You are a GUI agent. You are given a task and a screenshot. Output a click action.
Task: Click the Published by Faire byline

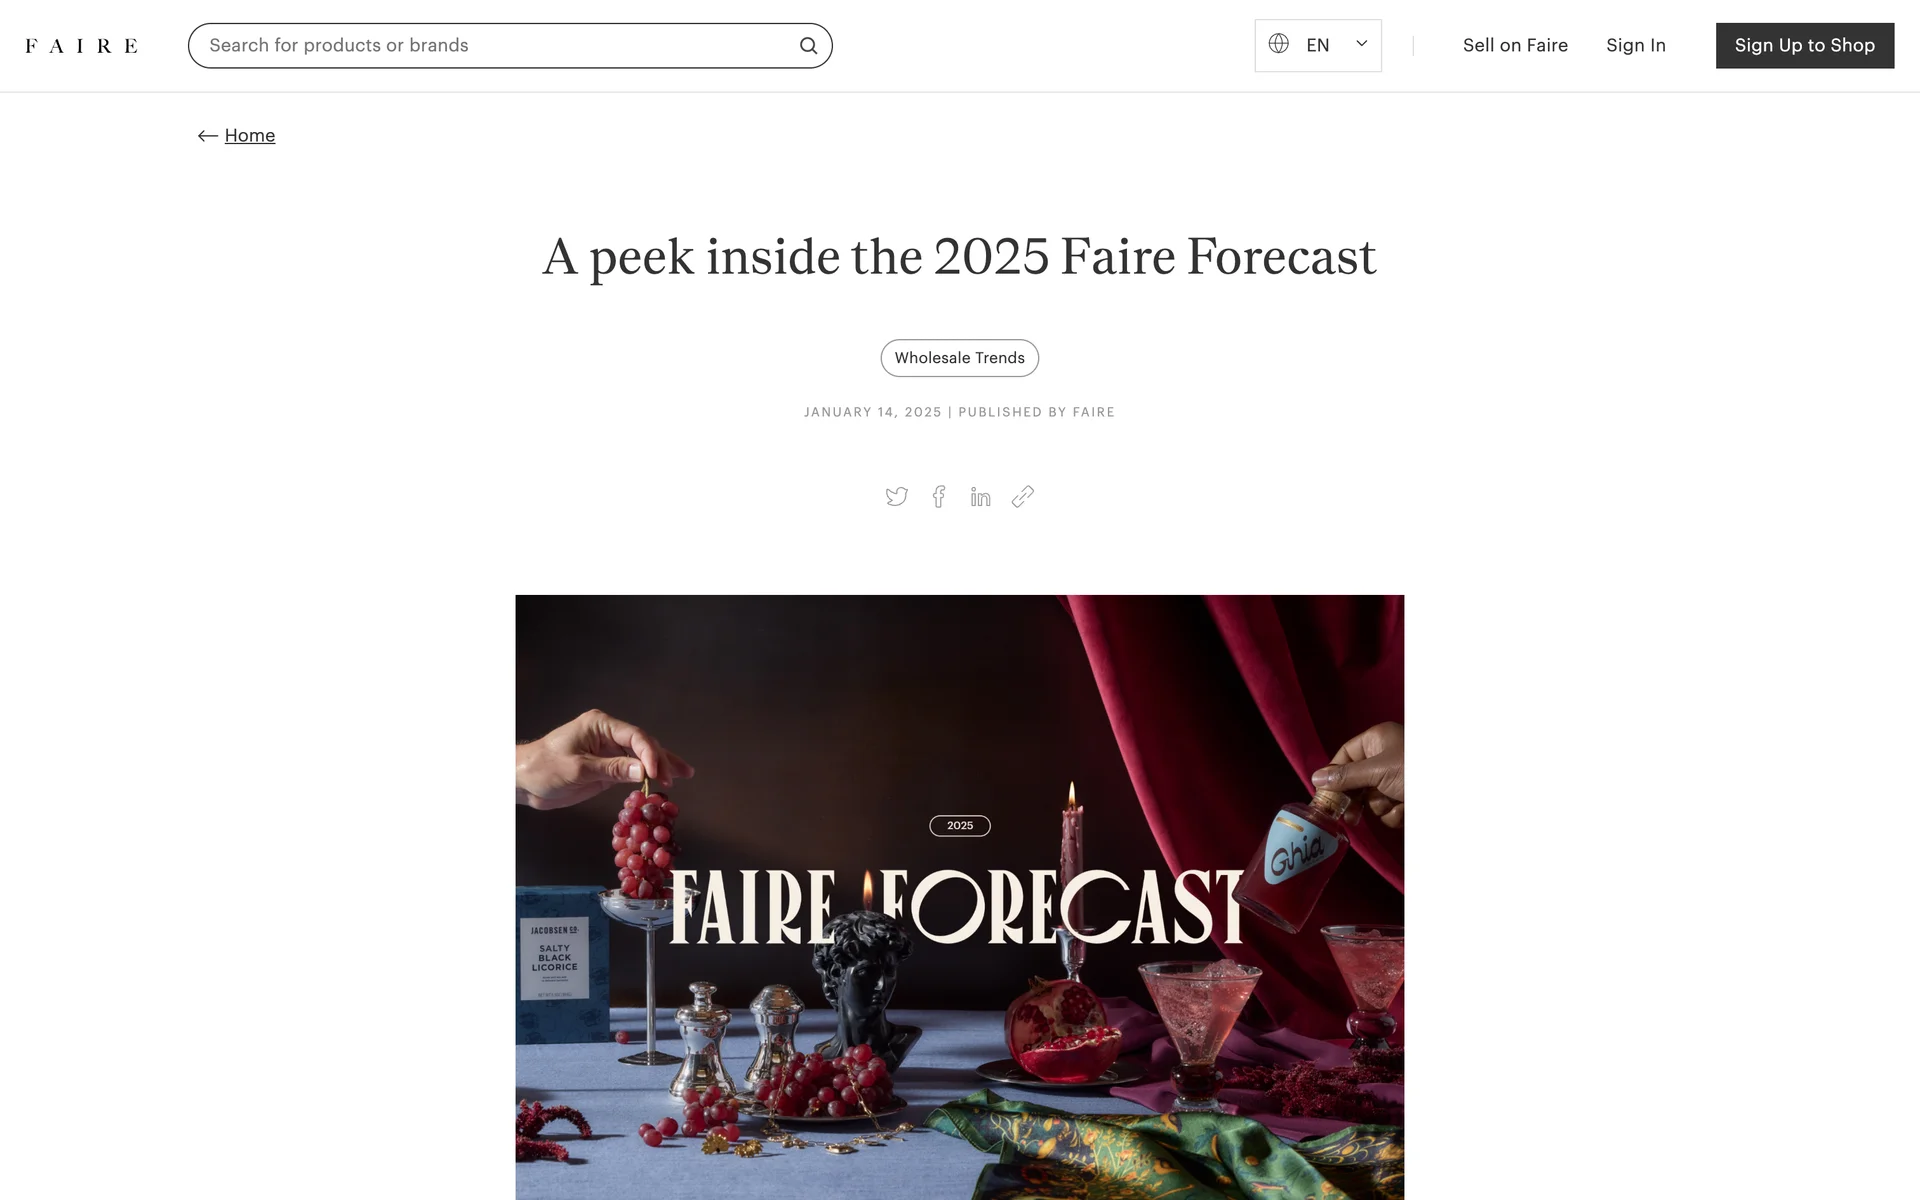(x=1037, y=412)
